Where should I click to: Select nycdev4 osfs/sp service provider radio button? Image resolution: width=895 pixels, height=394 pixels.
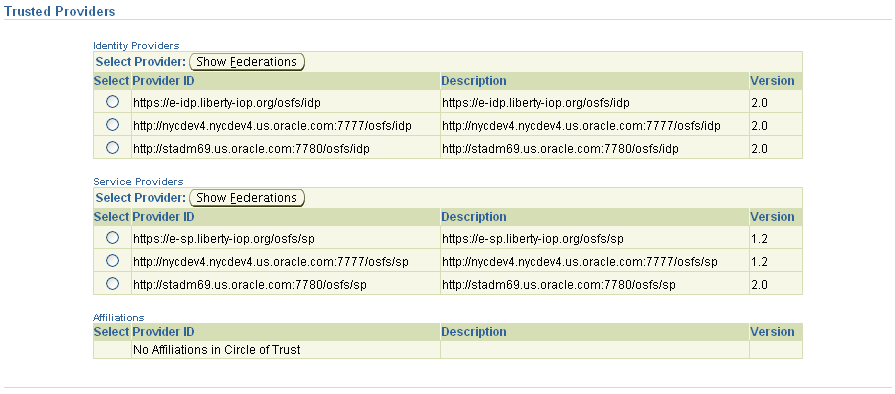click(x=112, y=260)
